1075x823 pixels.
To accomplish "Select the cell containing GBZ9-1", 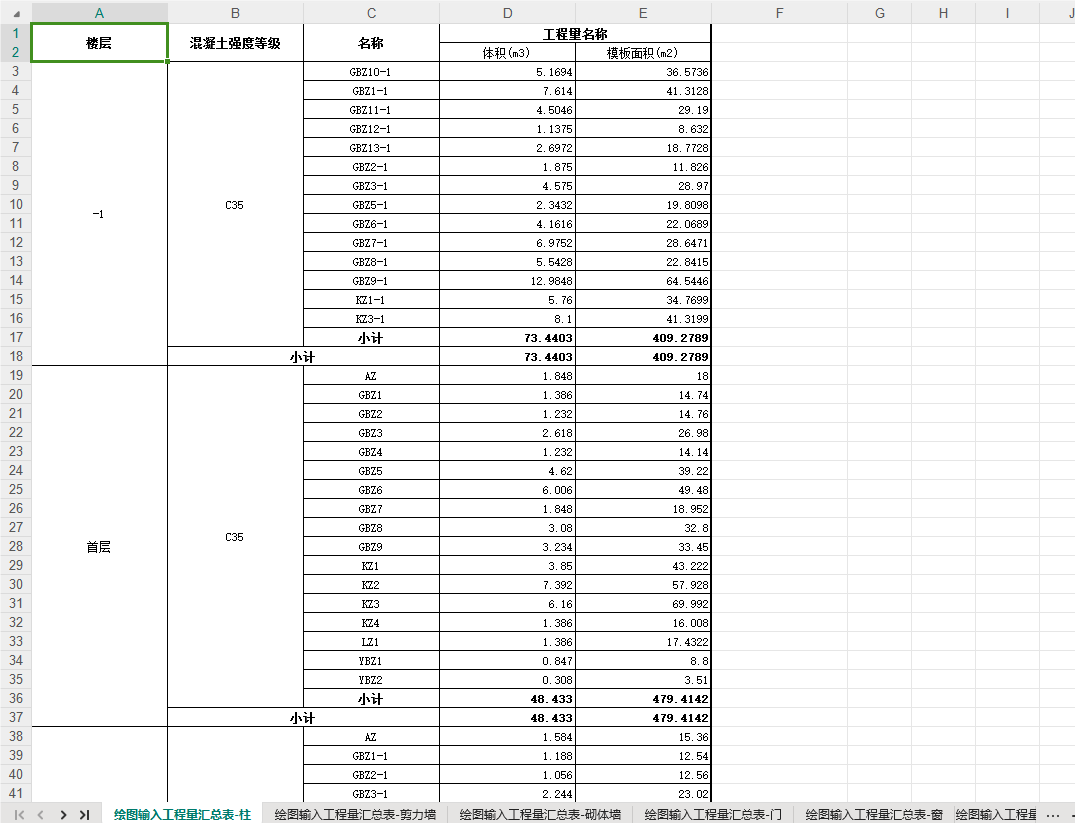I will (x=371, y=281).
